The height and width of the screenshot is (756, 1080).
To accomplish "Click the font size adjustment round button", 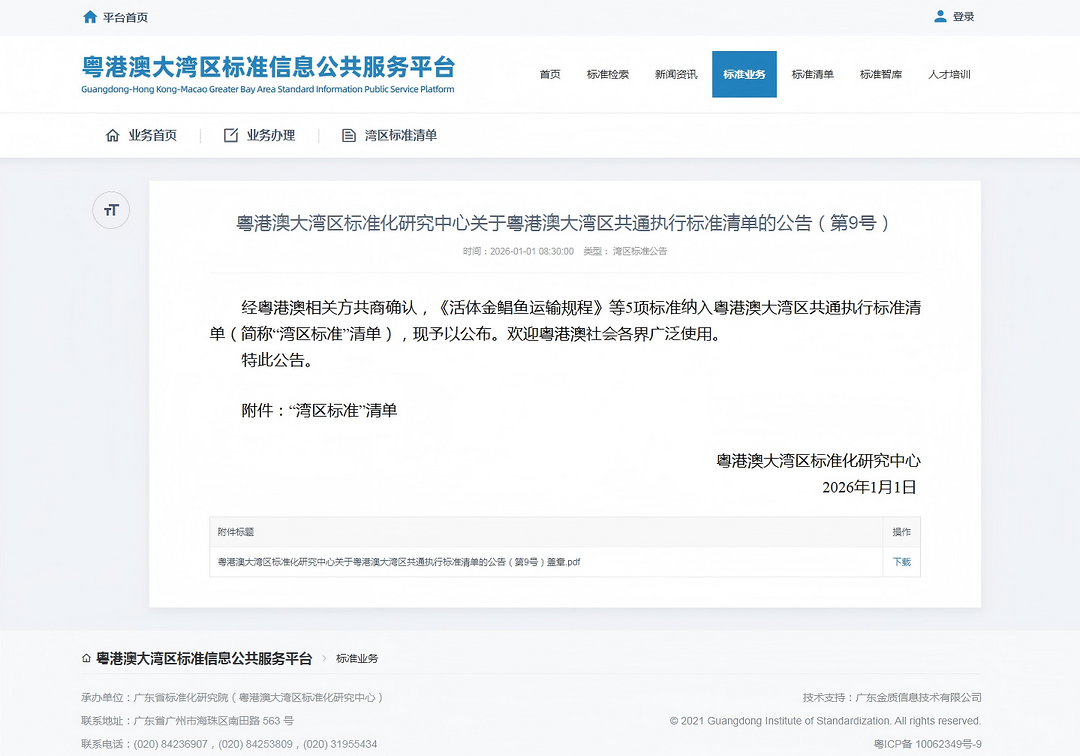I will [x=111, y=210].
